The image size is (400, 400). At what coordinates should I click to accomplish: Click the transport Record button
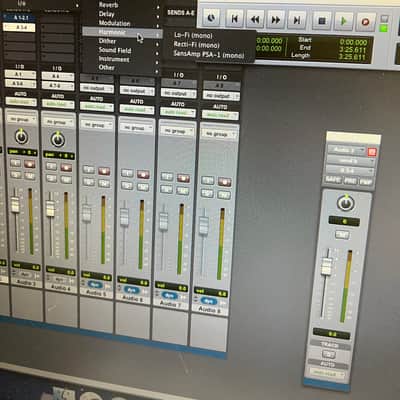coord(366,22)
